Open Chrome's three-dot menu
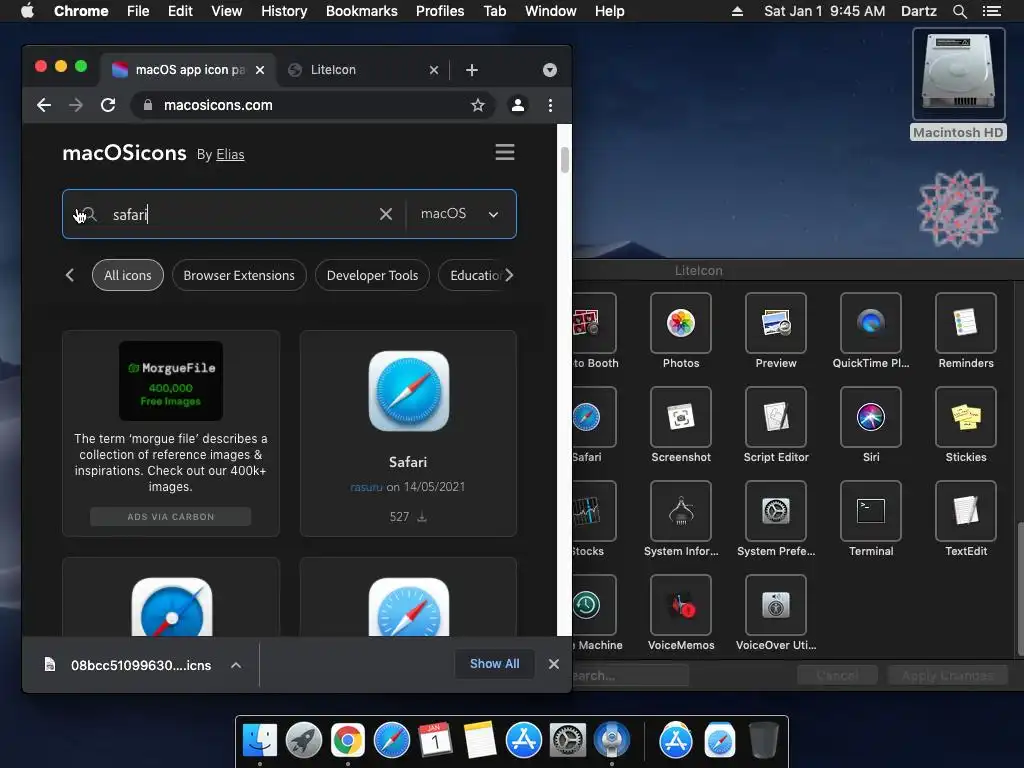Viewport: 1024px width, 768px height. click(551, 105)
